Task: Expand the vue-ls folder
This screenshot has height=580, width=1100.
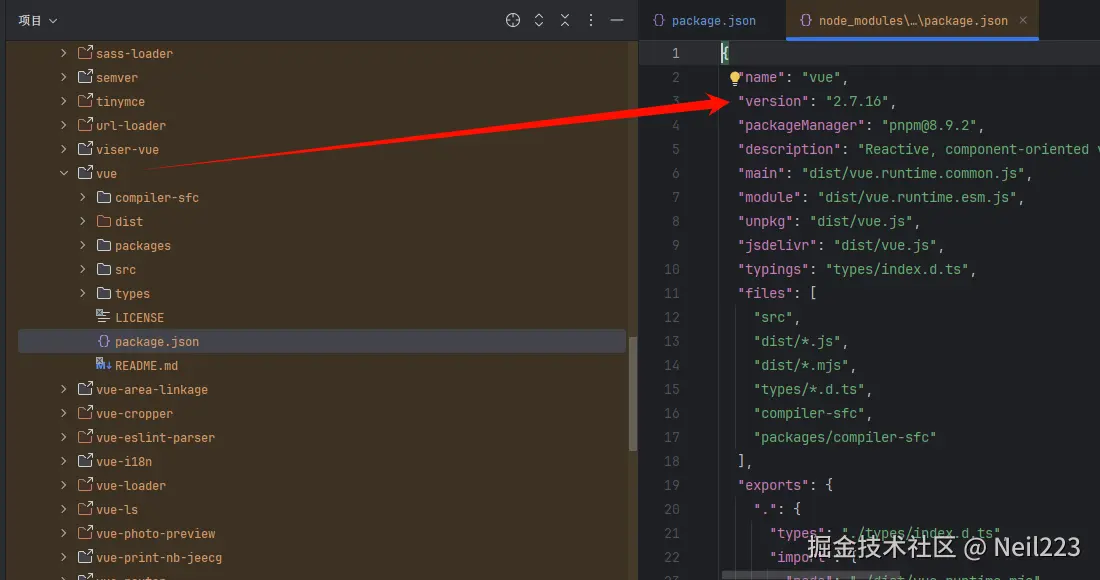Action: [64, 509]
